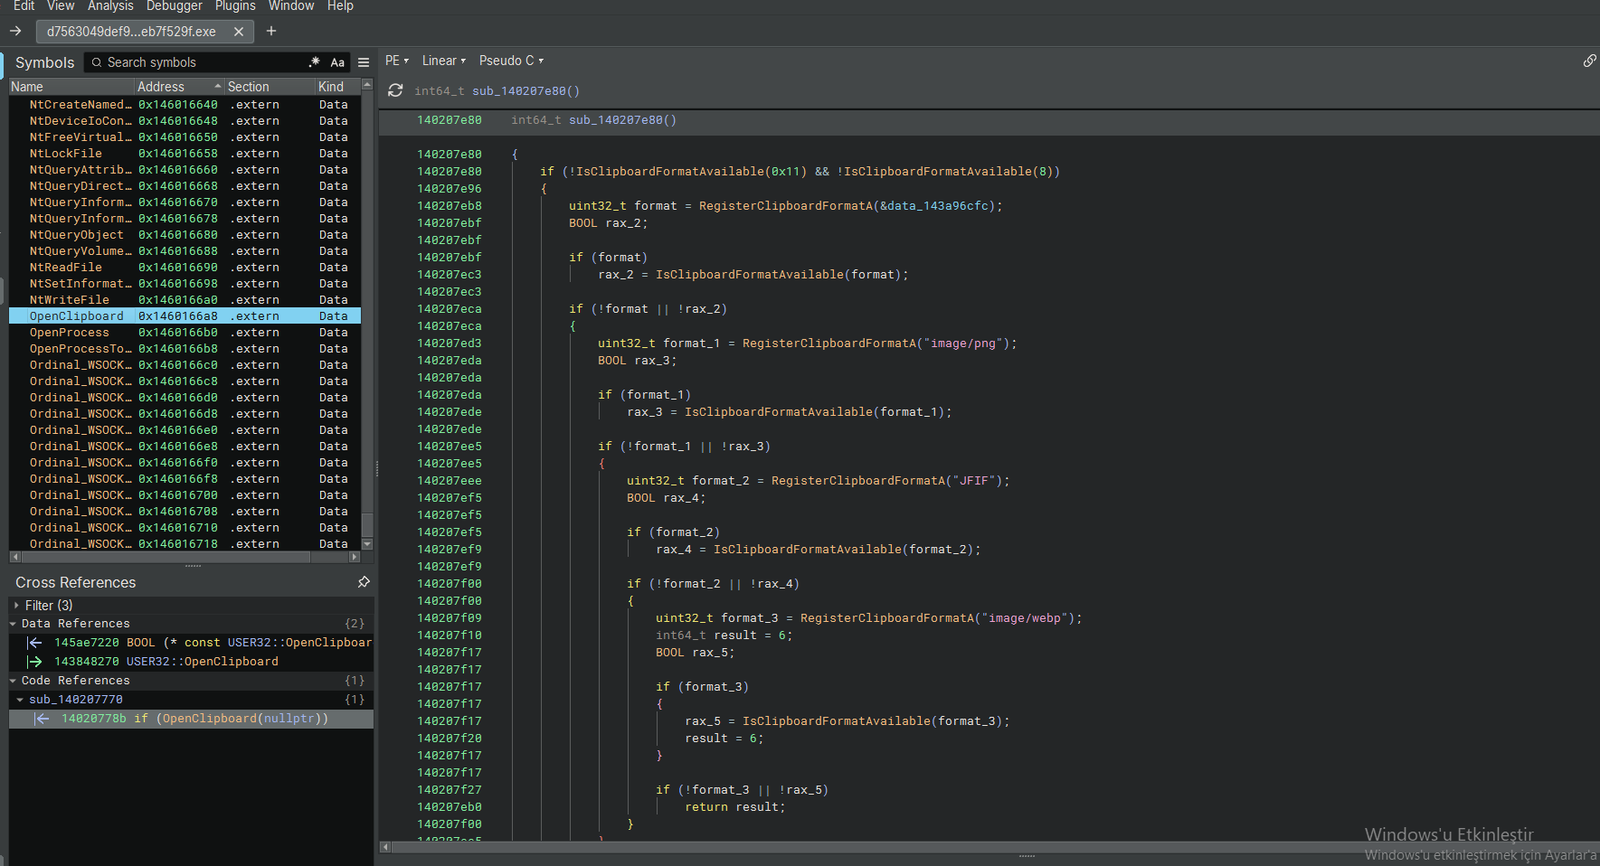Open the Help menu
The height and width of the screenshot is (866, 1600).
(x=340, y=6)
